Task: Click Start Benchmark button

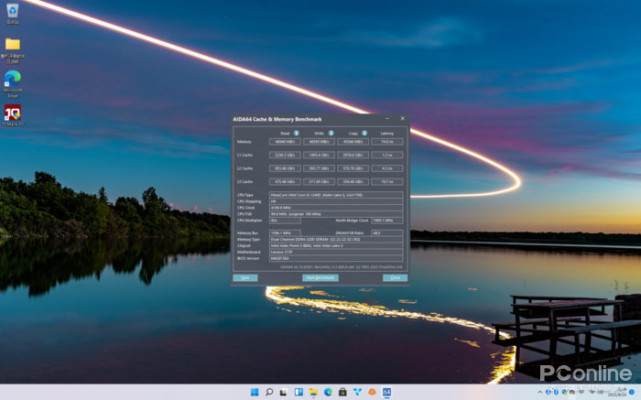Action: pyautogui.click(x=320, y=277)
